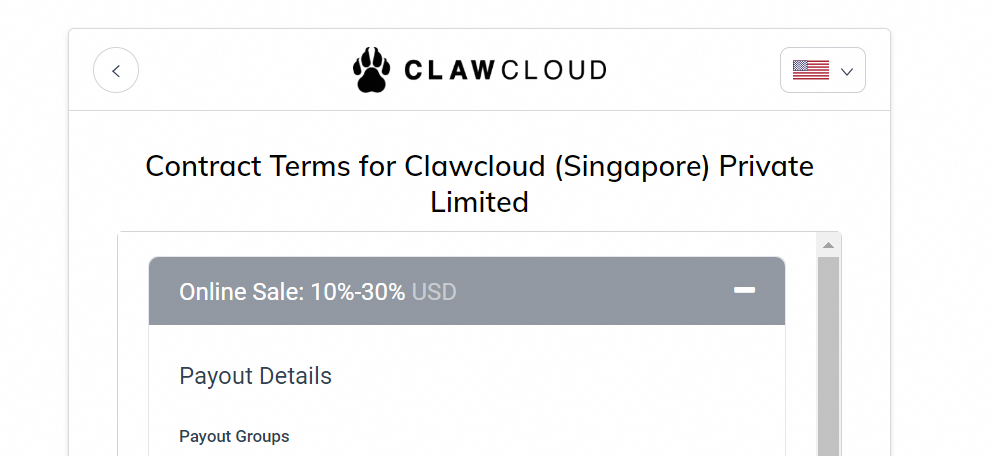Collapse section using the minus icon
The width and height of the screenshot is (992, 456).
pyautogui.click(x=744, y=290)
